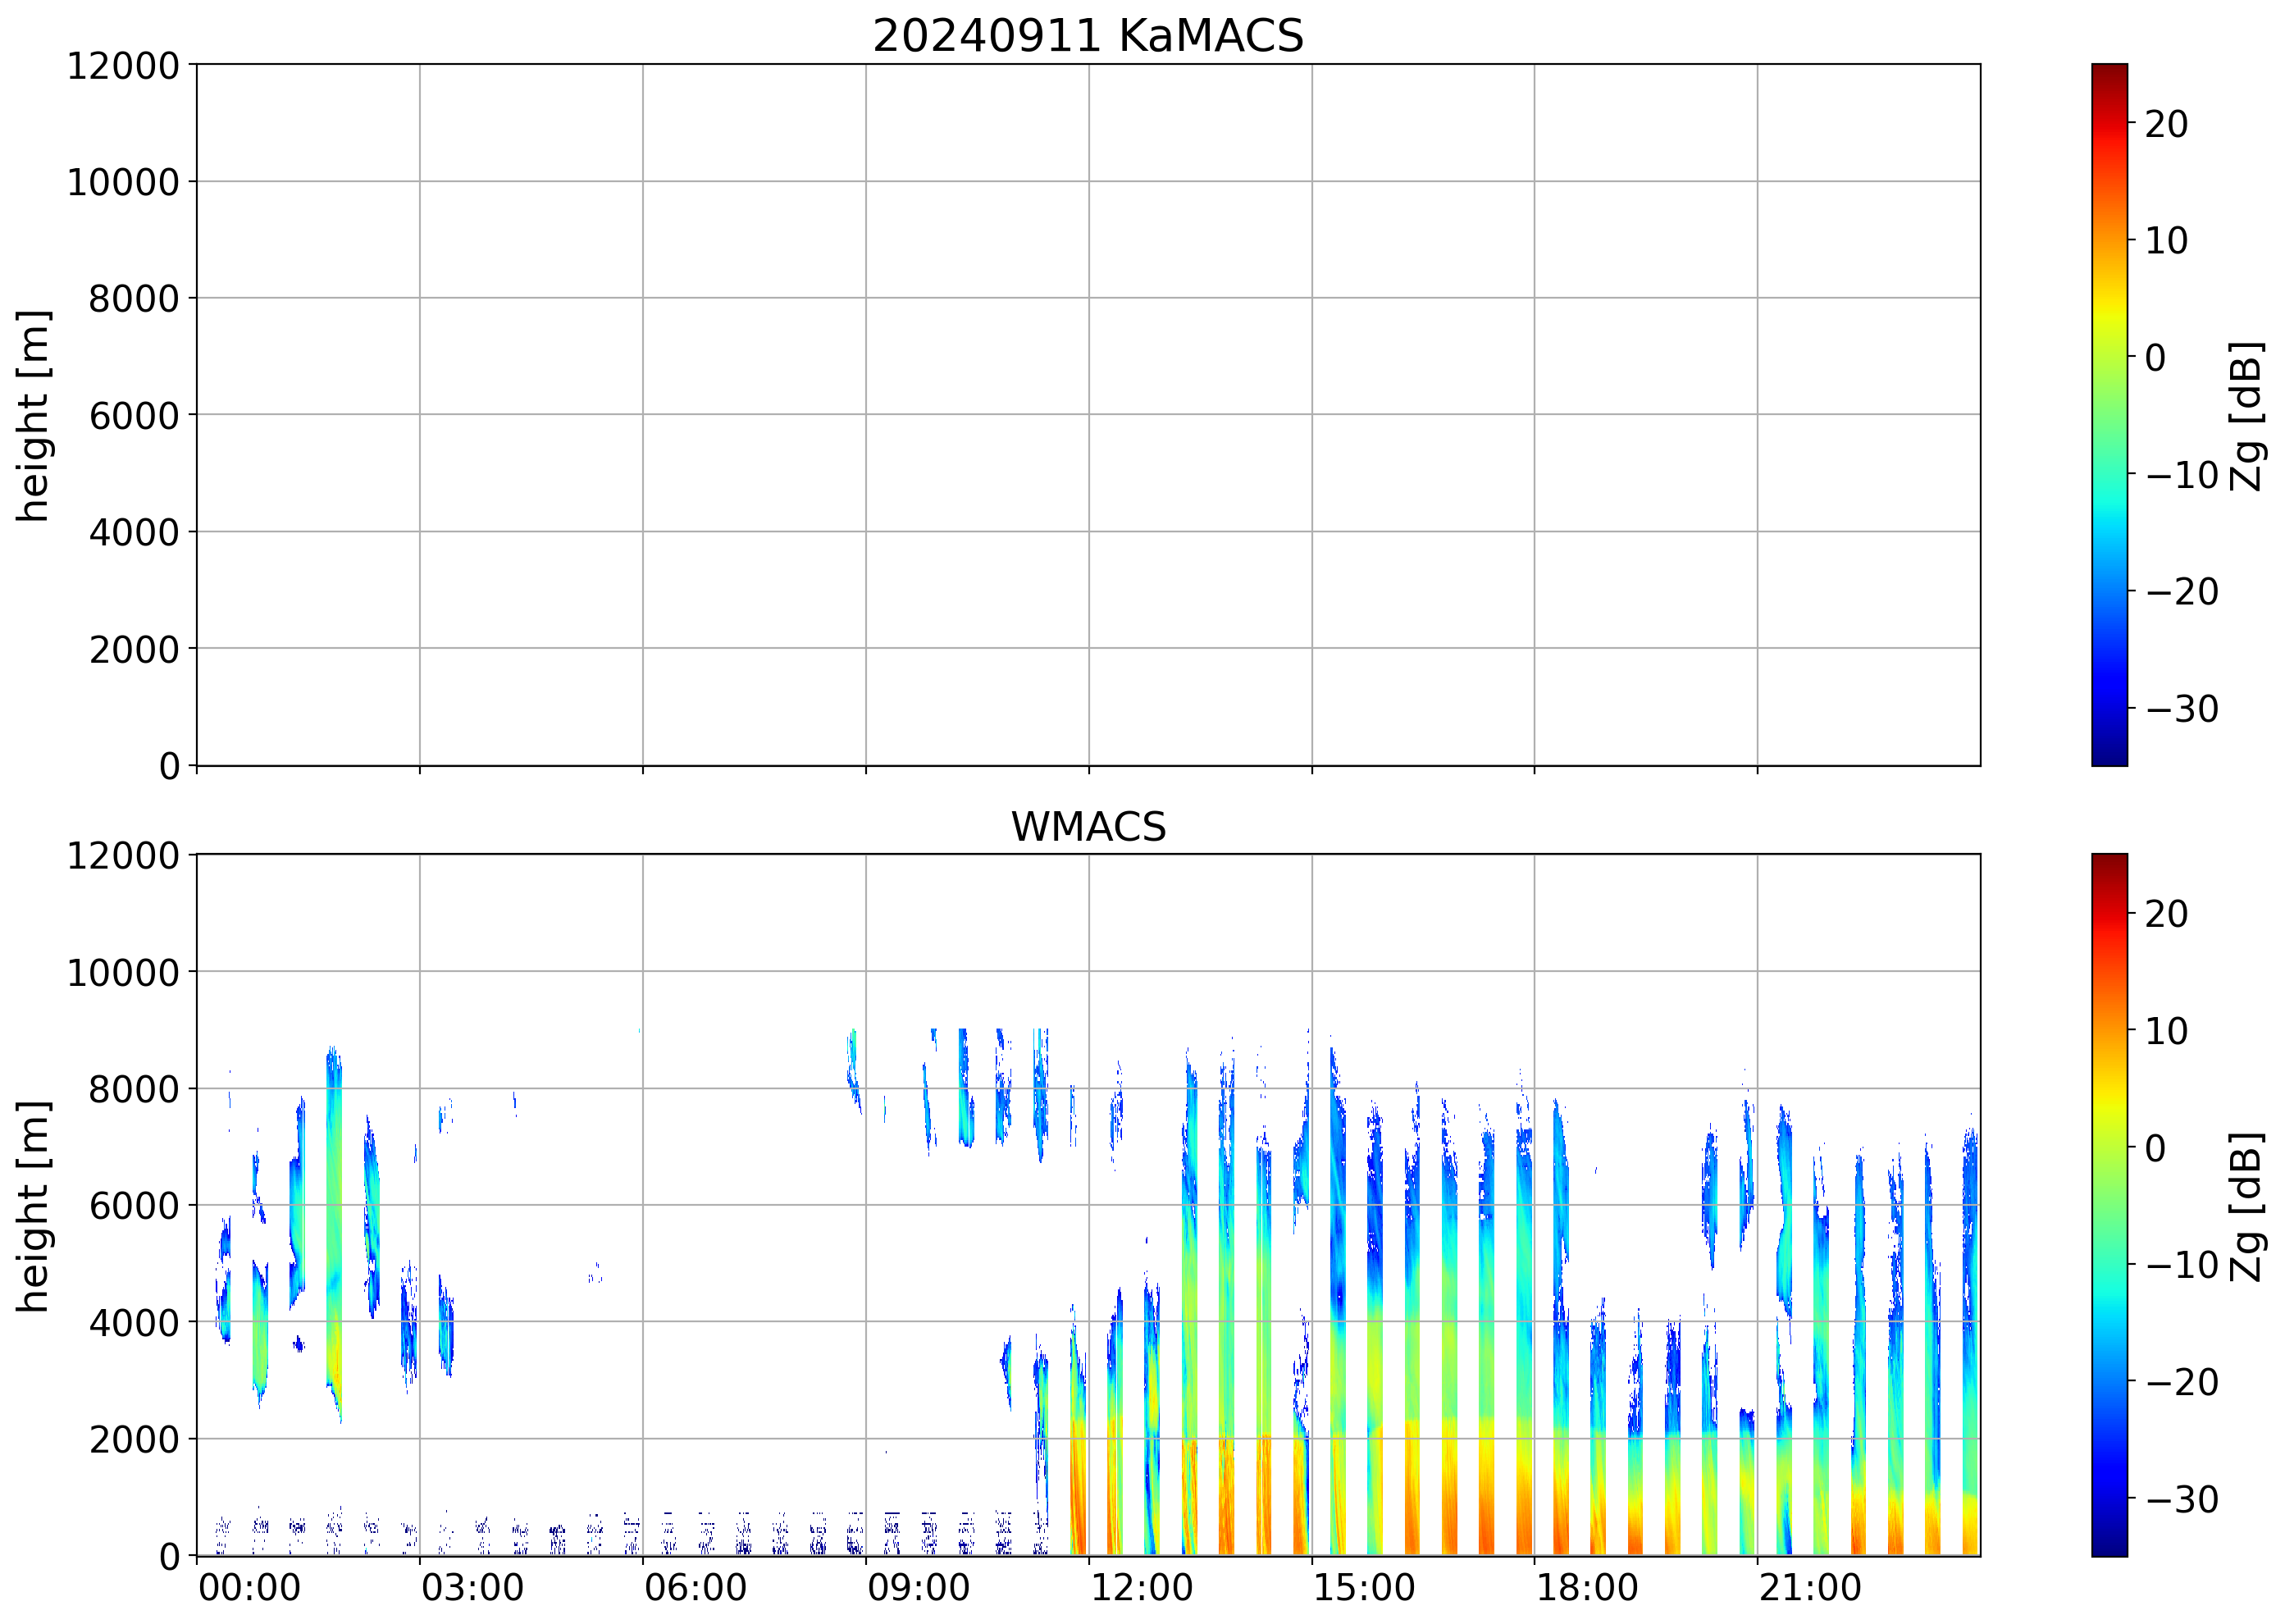Click the '15:00' x-axis tick label
Screen dimensions: 2285x1624
point(1364,1588)
